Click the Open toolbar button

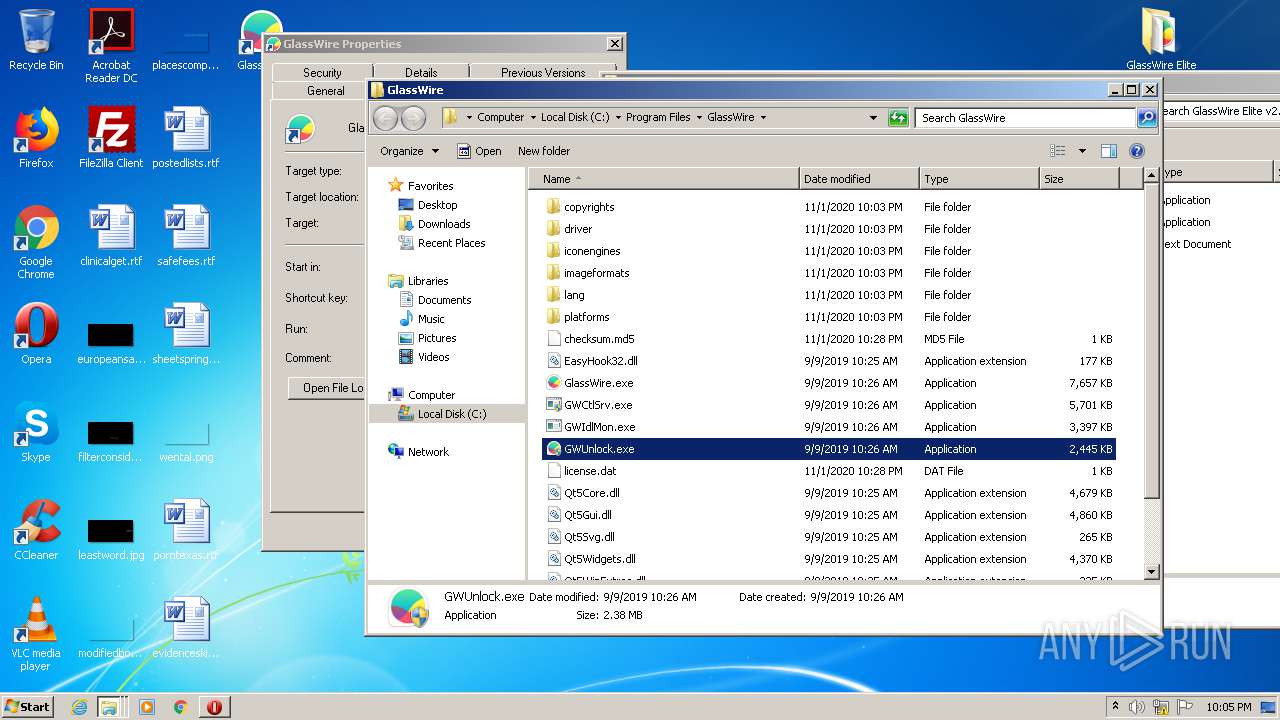479,151
